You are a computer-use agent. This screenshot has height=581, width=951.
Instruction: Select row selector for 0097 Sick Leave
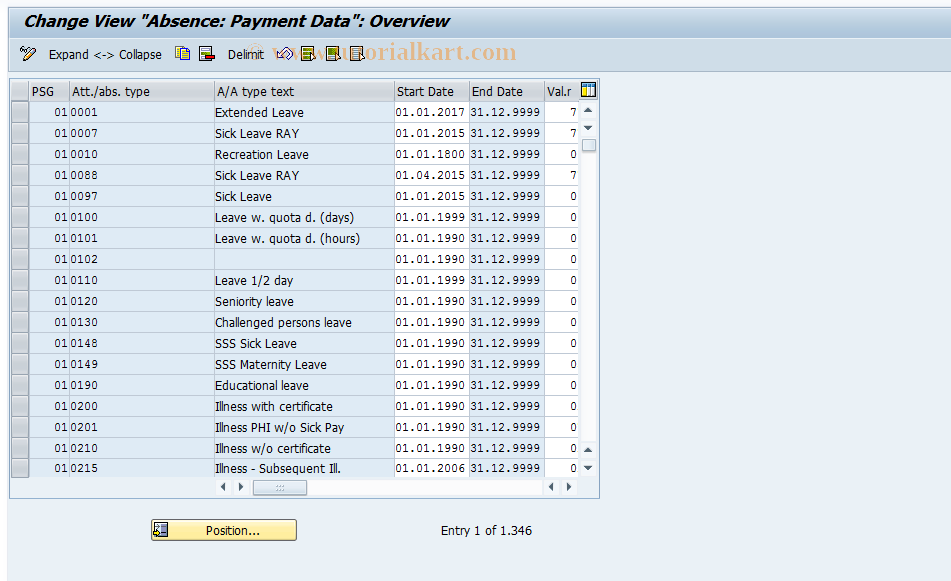click(x=20, y=196)
